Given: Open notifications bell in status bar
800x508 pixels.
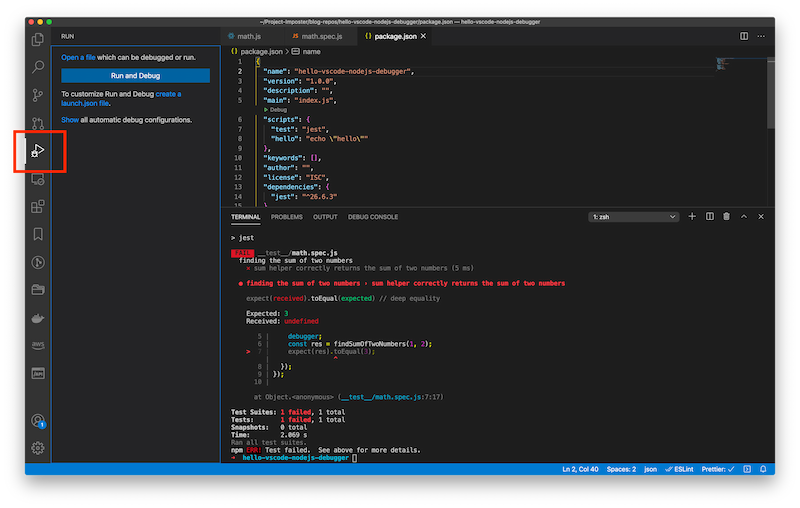Looking at the screenshot, I should [763, 469].
